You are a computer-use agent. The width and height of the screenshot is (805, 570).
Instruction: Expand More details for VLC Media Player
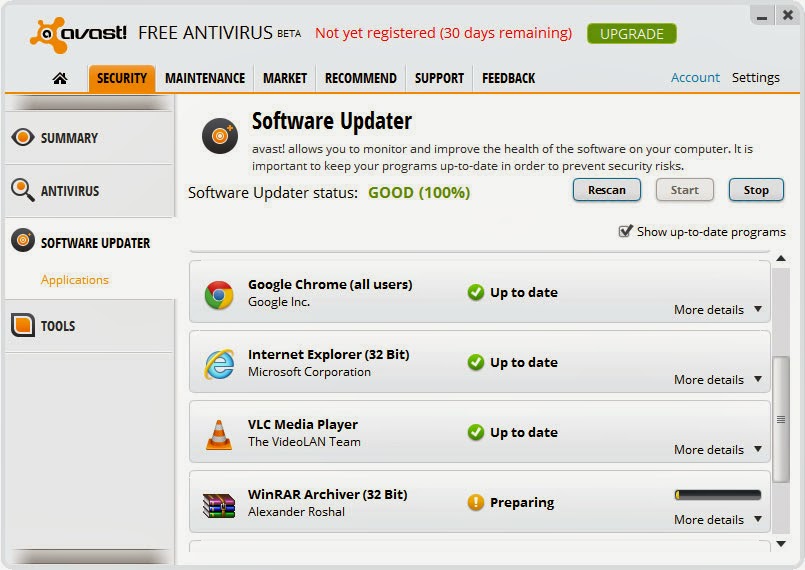[718, 449]
